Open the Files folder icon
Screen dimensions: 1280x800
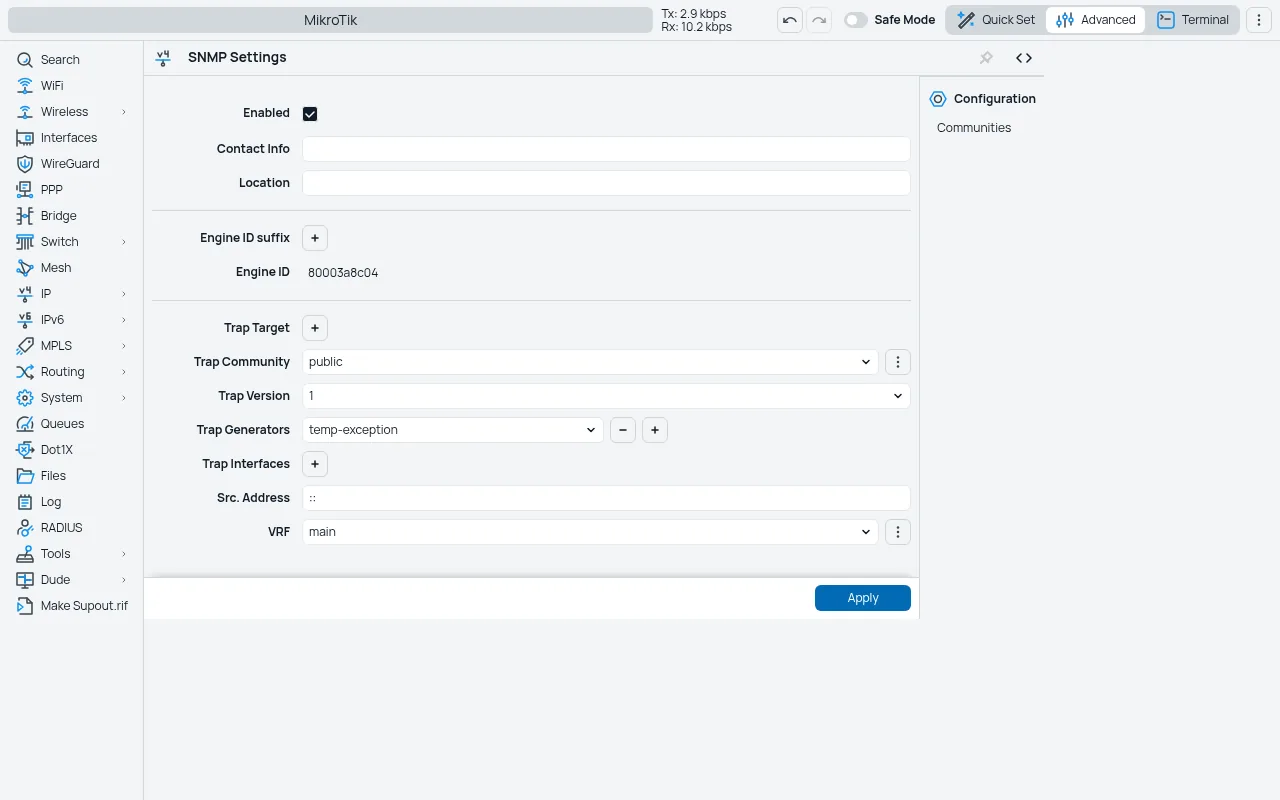point(25,476)
